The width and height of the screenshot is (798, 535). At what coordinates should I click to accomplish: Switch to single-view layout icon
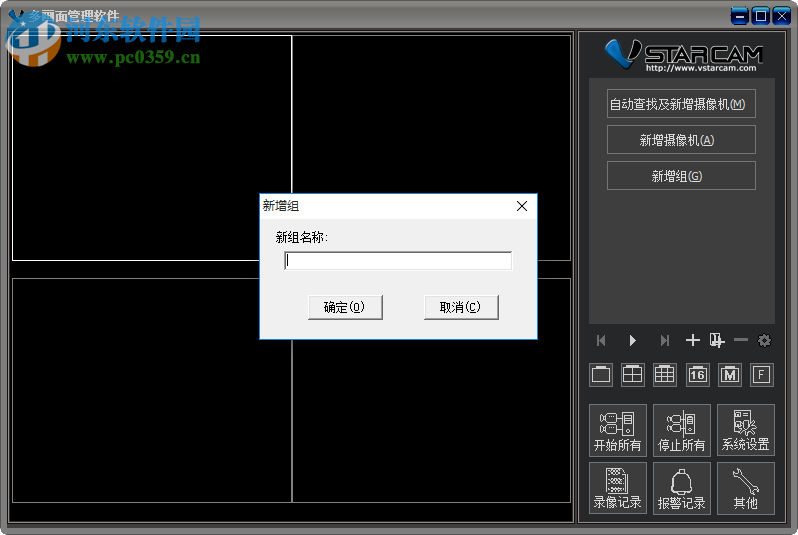[x=601, y=375]
